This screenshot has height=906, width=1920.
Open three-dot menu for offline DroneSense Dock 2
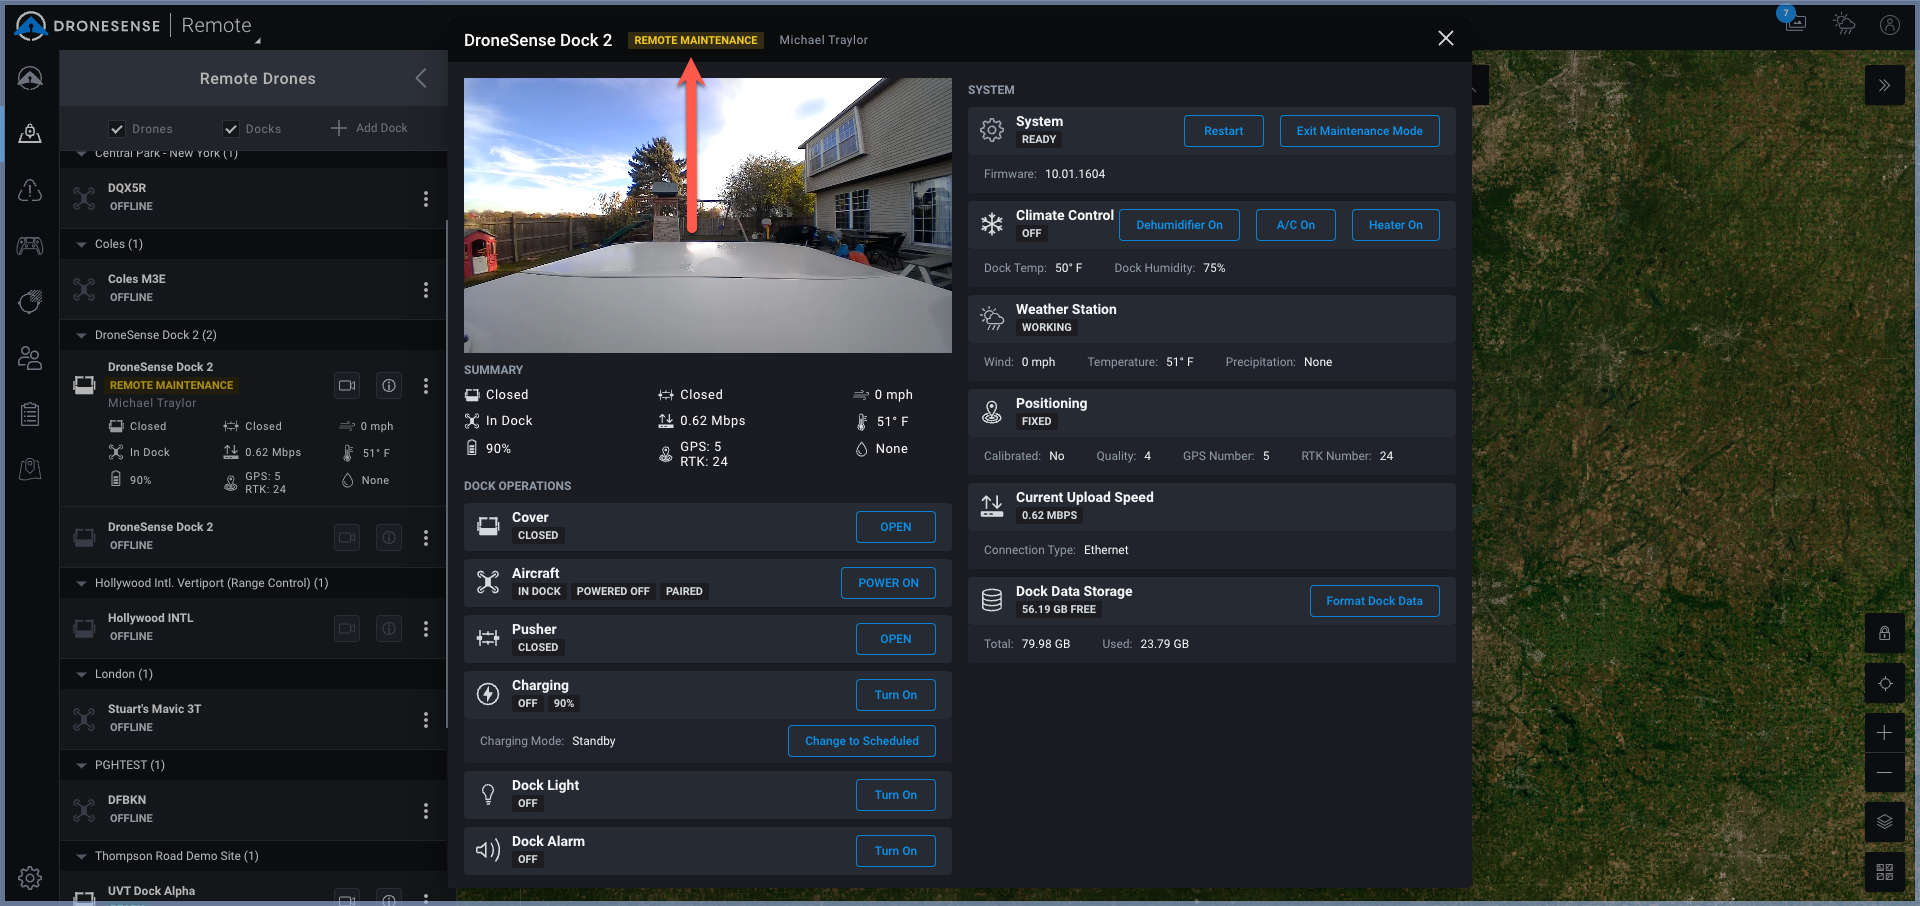[426, 538]
